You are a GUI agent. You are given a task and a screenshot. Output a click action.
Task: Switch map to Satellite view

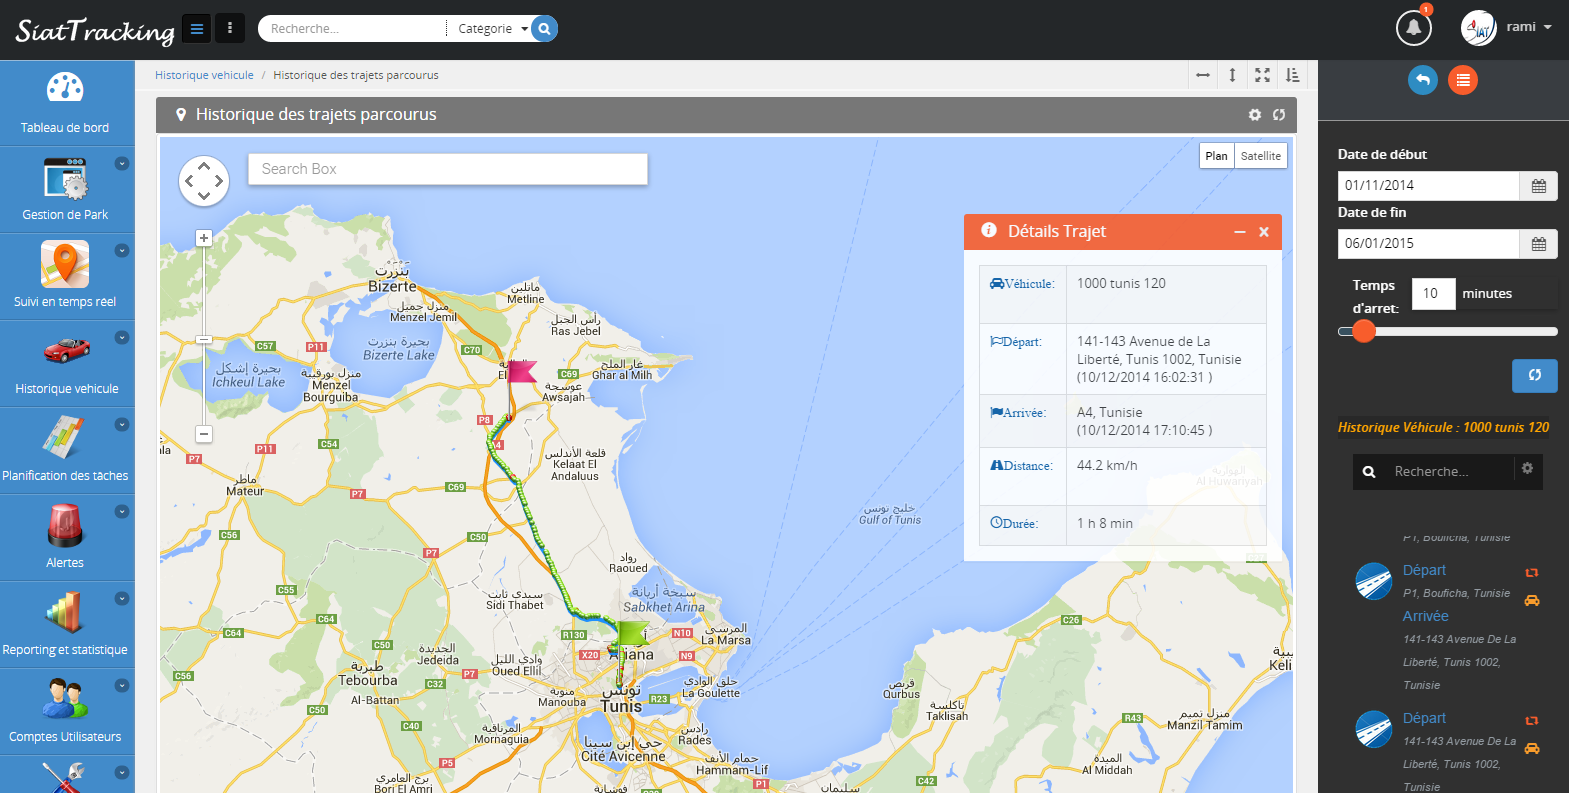pos(1261,156)
